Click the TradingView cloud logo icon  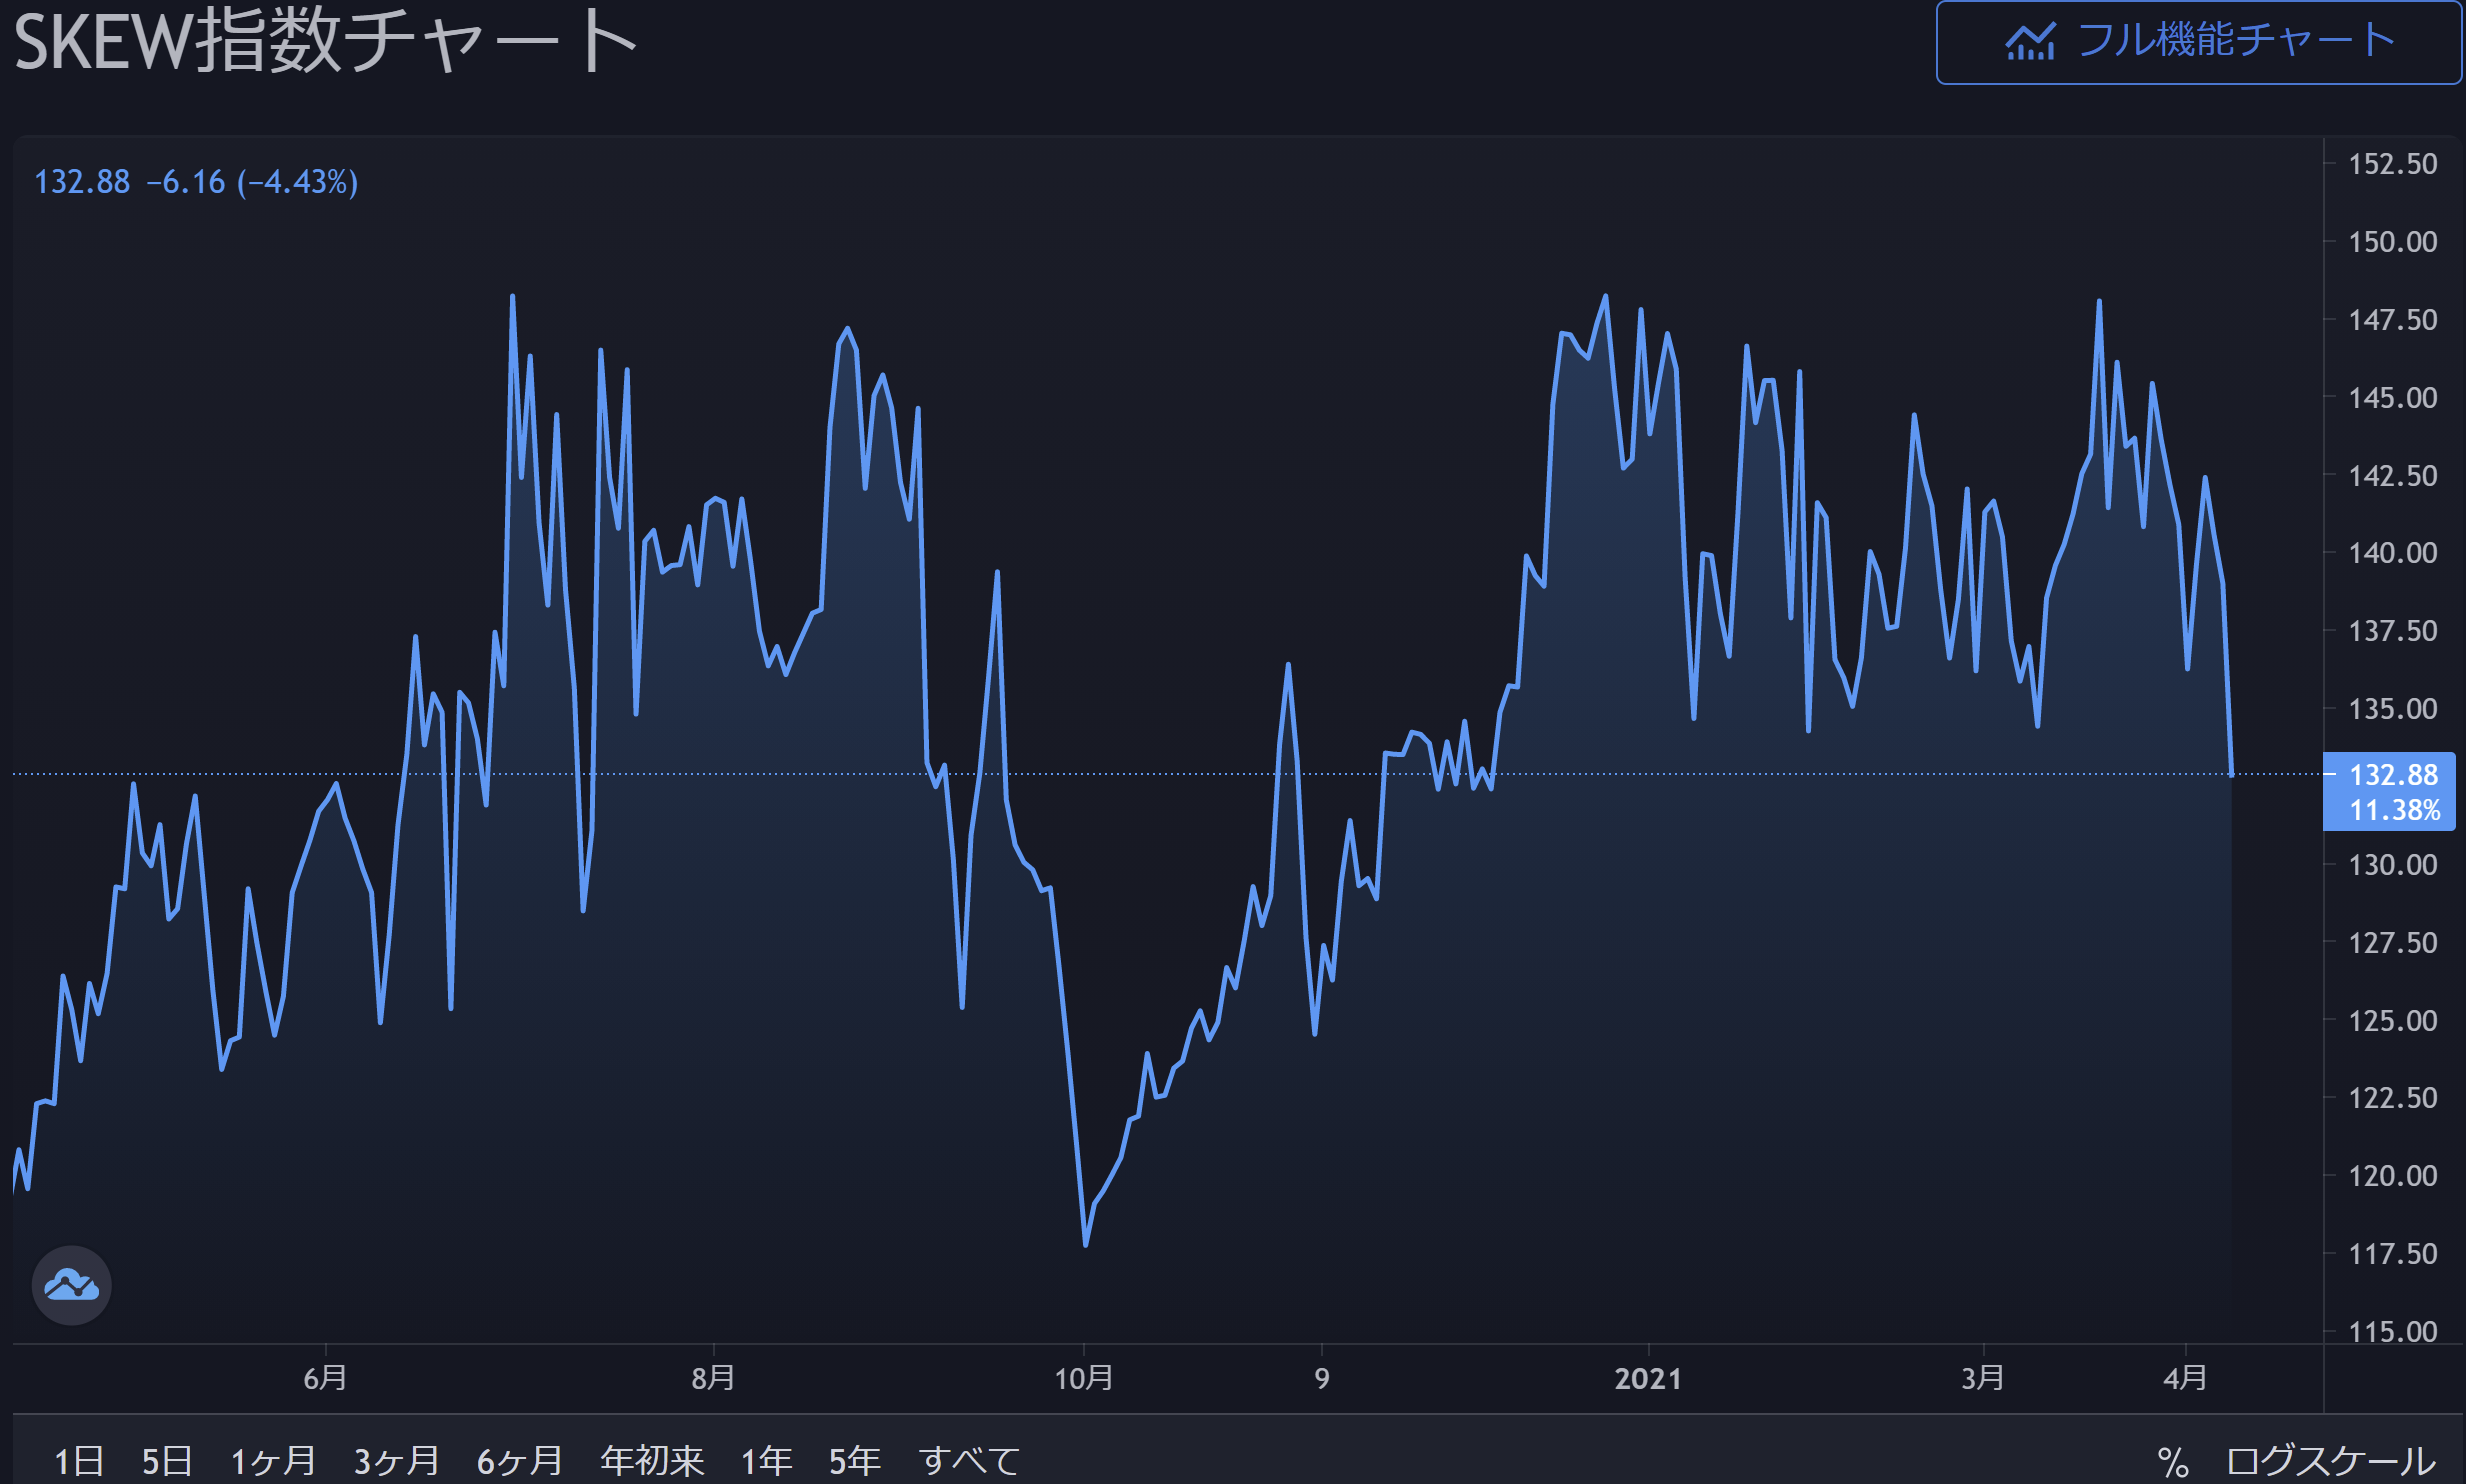(71, 1285)
